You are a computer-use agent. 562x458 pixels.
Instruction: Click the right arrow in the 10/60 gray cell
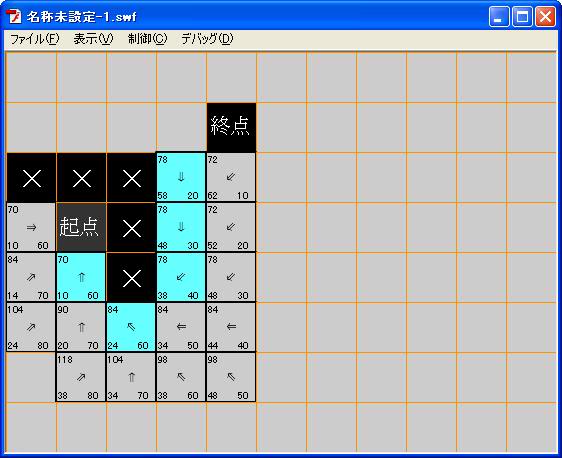coord(31,227)
